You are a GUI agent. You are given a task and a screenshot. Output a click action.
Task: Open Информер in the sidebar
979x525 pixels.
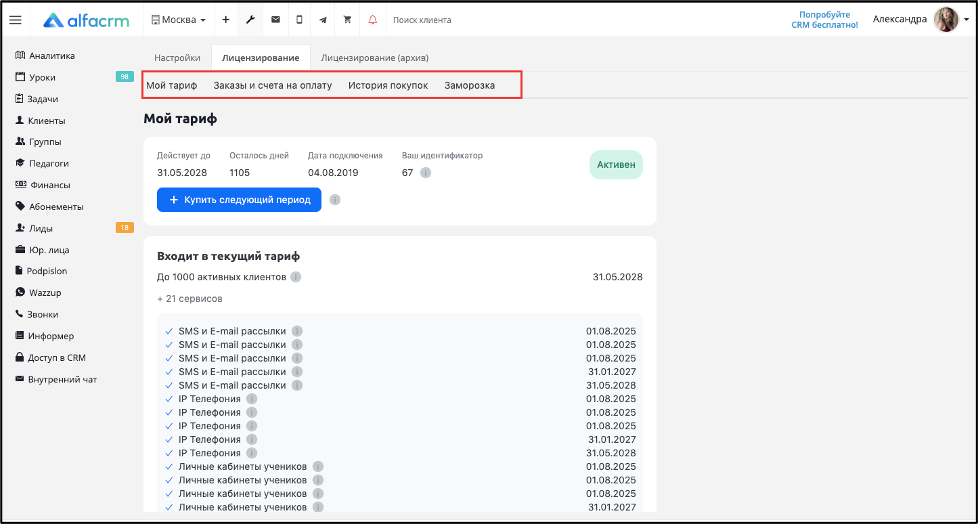tap(44, 336)
